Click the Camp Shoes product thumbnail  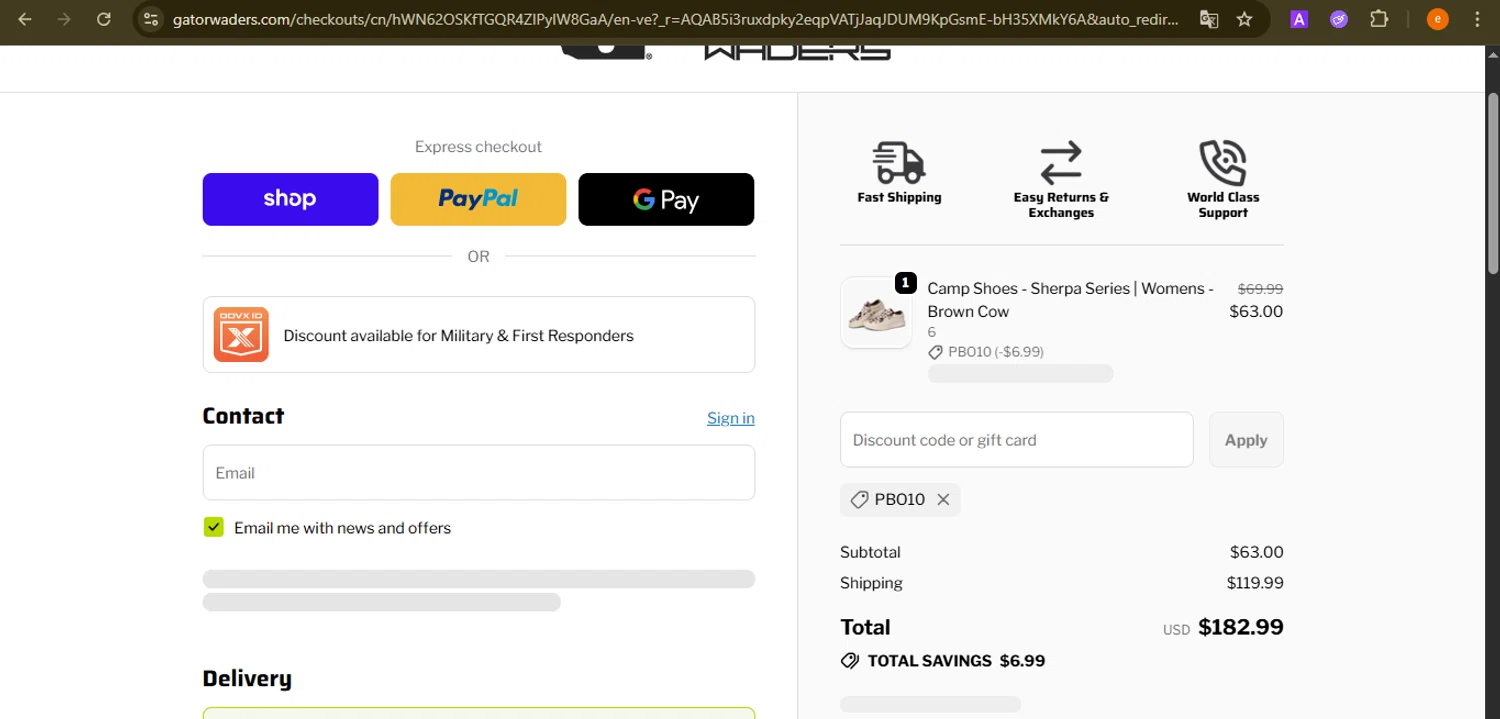(876, 313)
